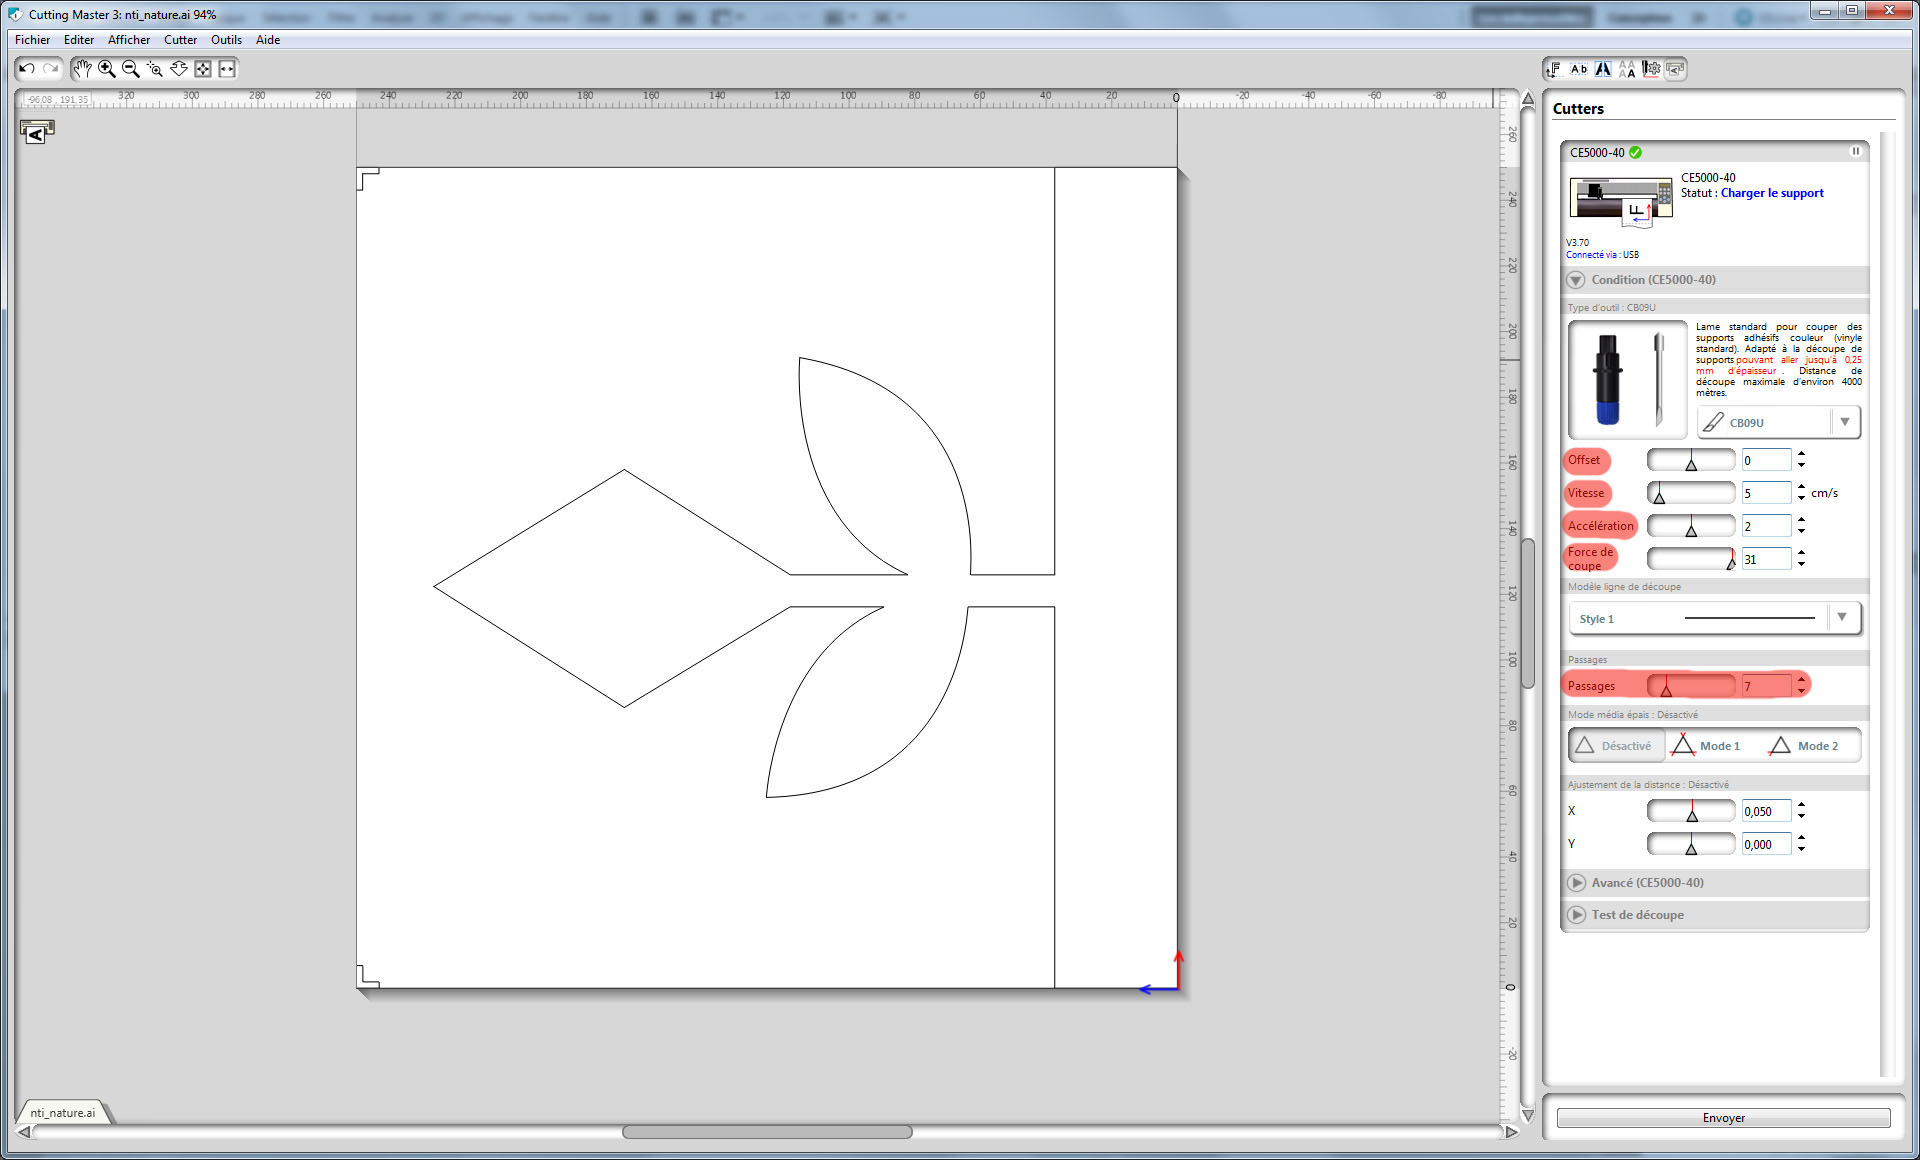This screenshot has width=1920, height=1160.
Task: Click the Vitesse speed slider
Action: coord(1690,493)
